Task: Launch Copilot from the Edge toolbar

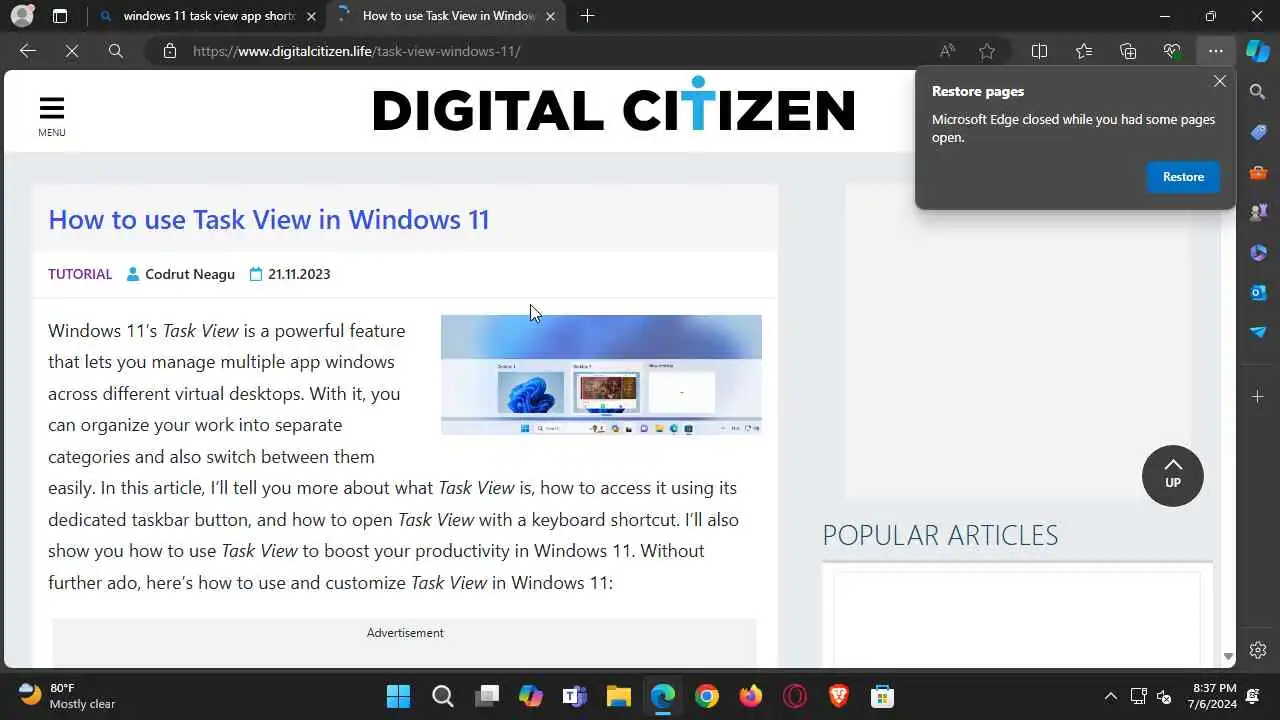Action: click(1257, 51)
